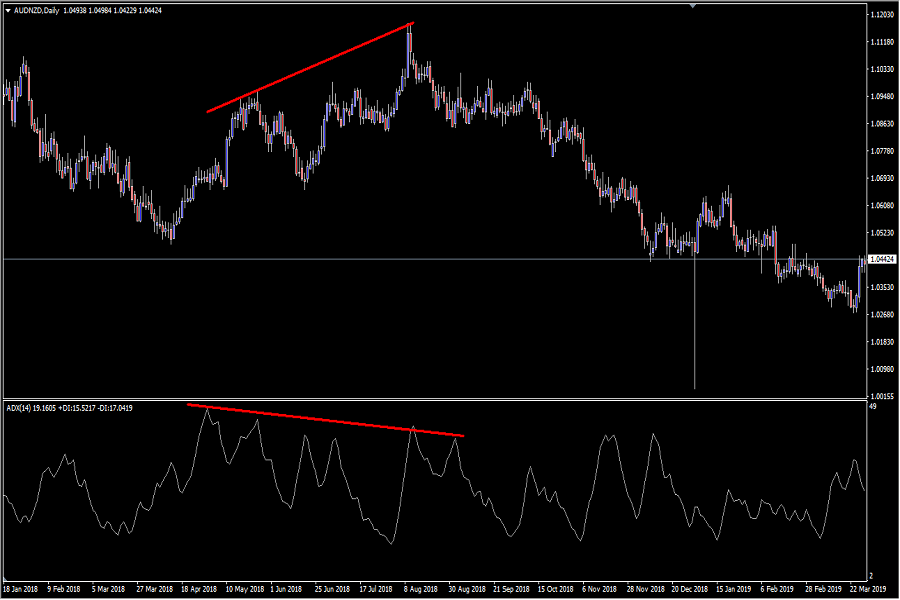Click the chart shift triangle marker at top
Viewport: 900px width, 600px height.
coord(693,6)
